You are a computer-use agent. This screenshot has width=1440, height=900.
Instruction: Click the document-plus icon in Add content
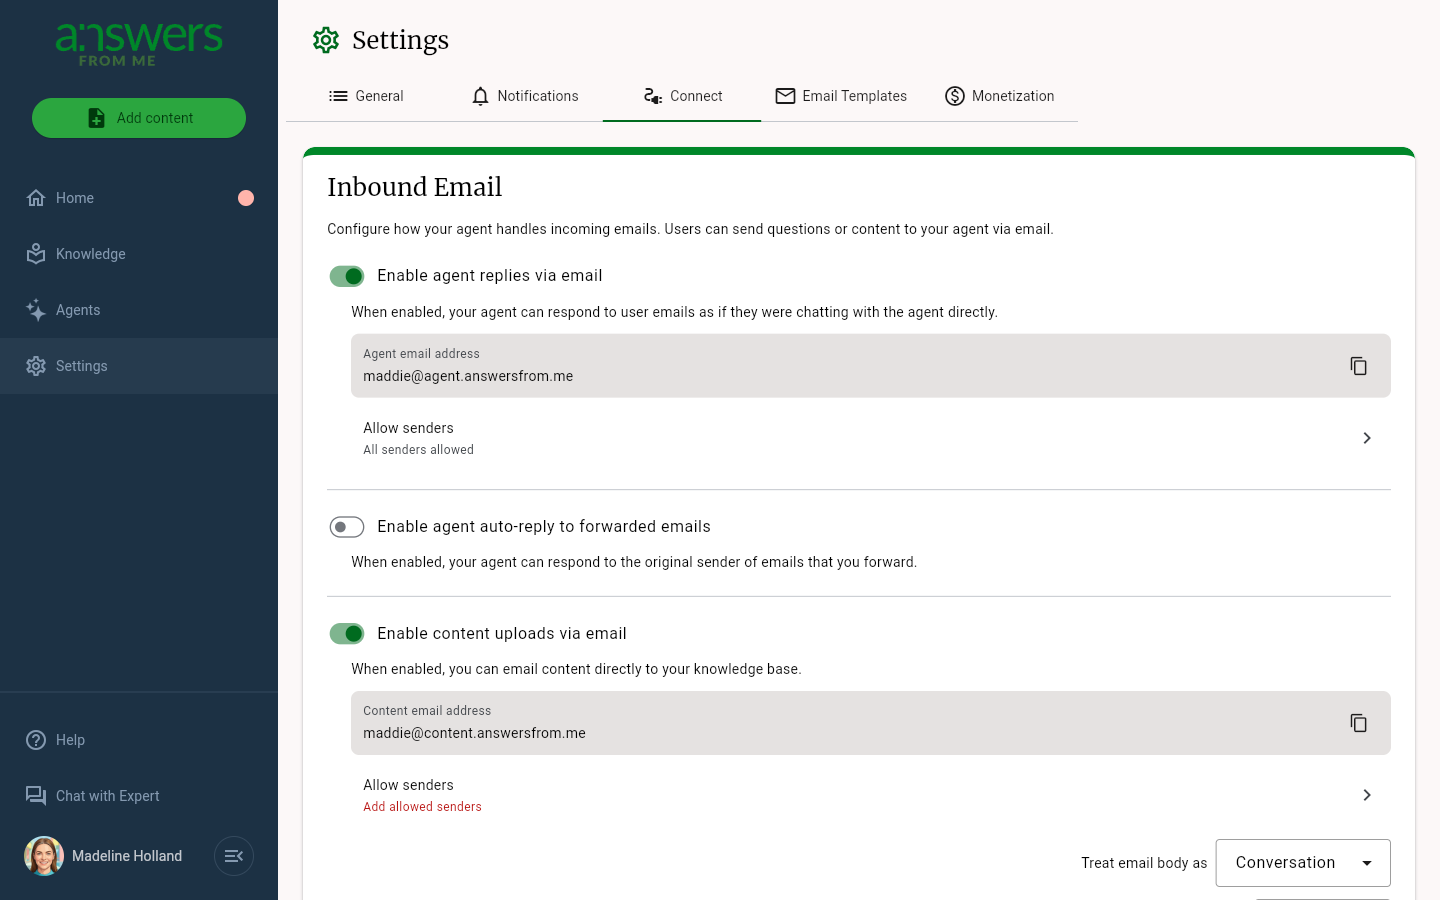96,118
